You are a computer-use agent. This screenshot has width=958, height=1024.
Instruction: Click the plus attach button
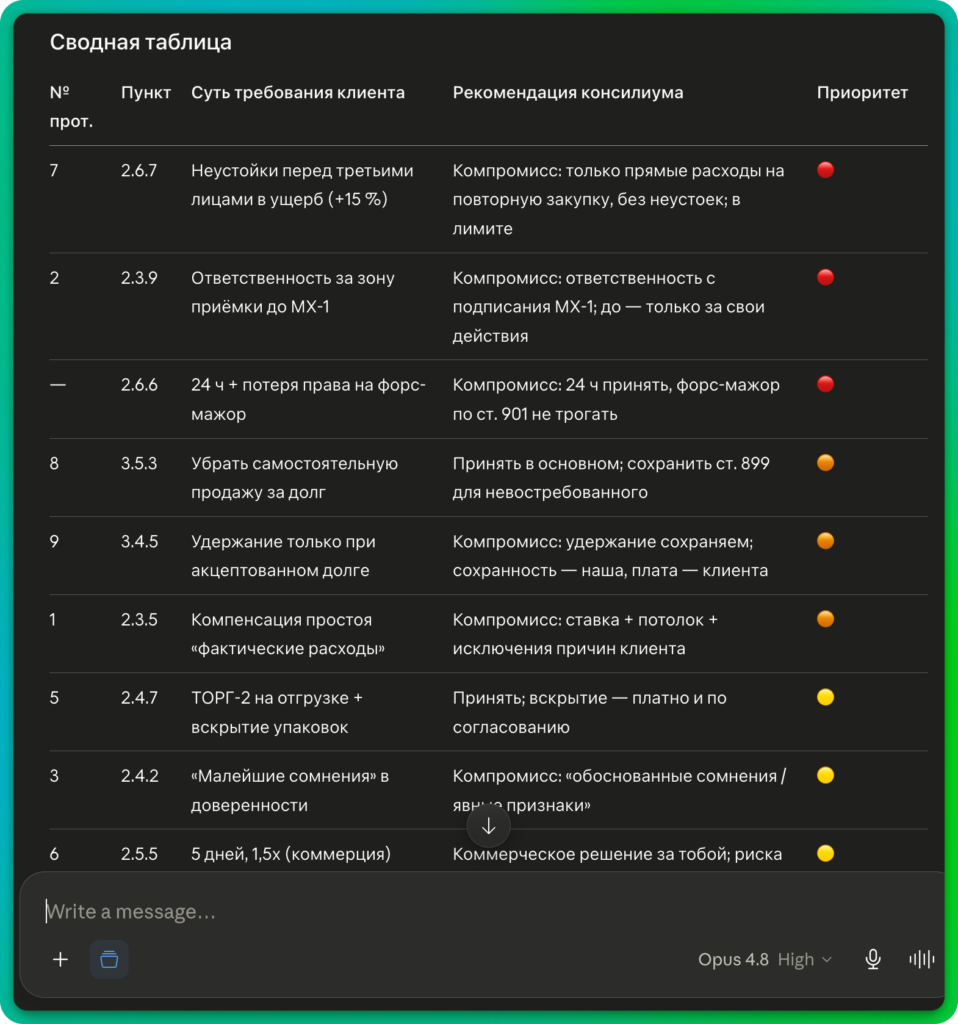[60, 959]
